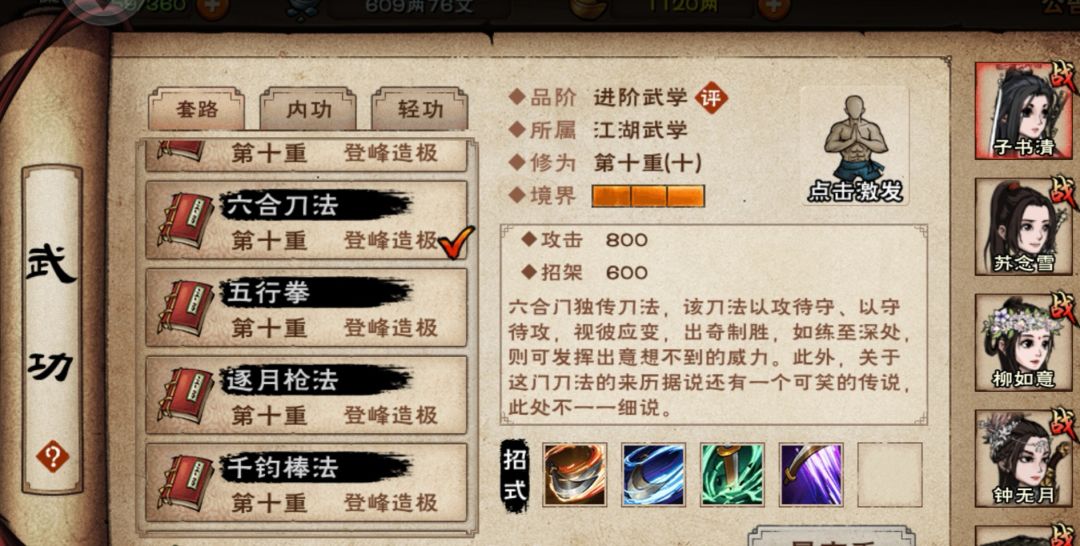Tap the red 评 rating badge

pos(711,97)
